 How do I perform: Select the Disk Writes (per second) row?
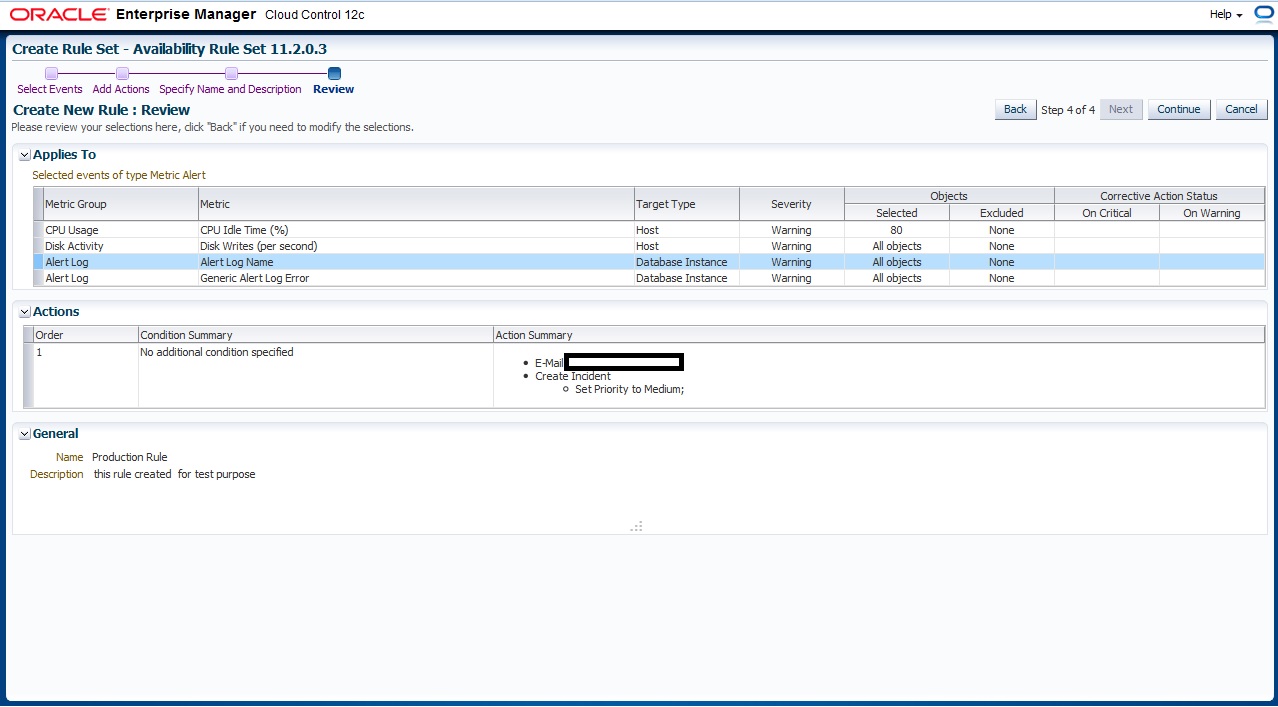[258, 246]
